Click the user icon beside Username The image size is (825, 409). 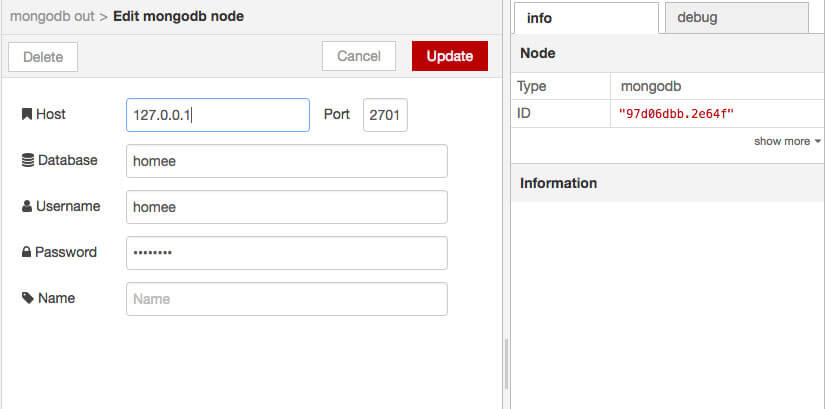click(x=27, y=206)
